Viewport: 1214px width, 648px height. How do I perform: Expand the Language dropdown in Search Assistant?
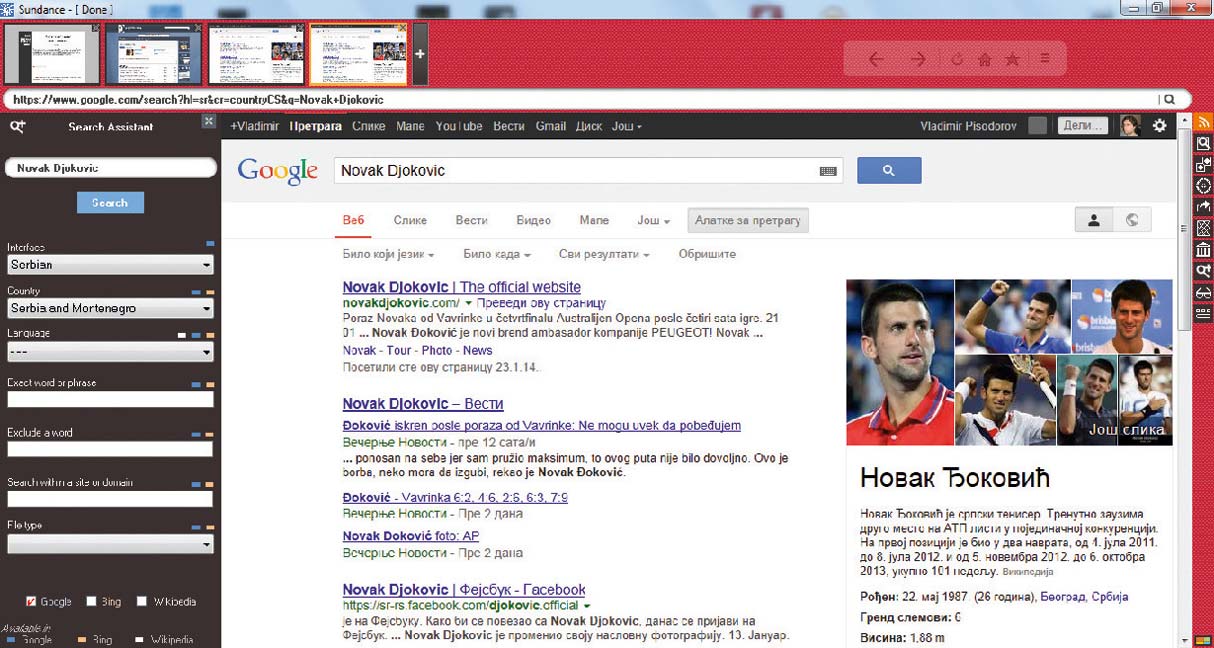(x=110, y=352)
